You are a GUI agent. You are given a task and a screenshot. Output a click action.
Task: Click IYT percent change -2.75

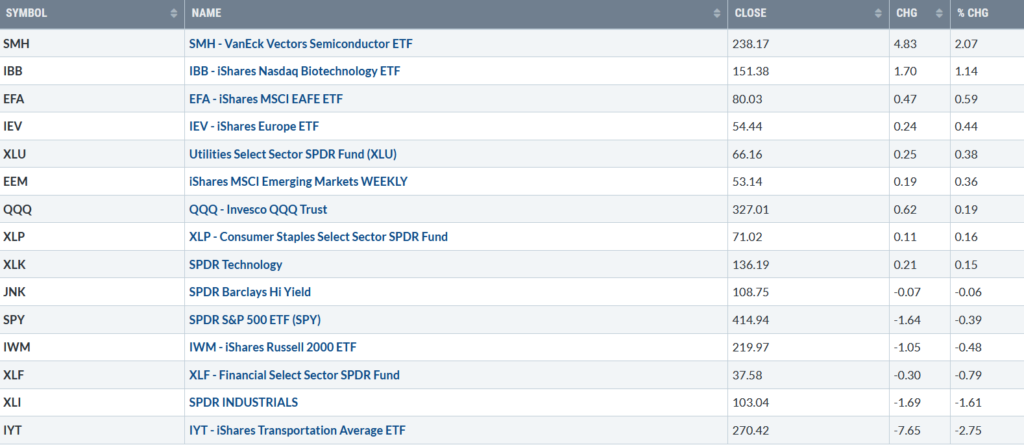pyautogui.click(x=968, y=431)
